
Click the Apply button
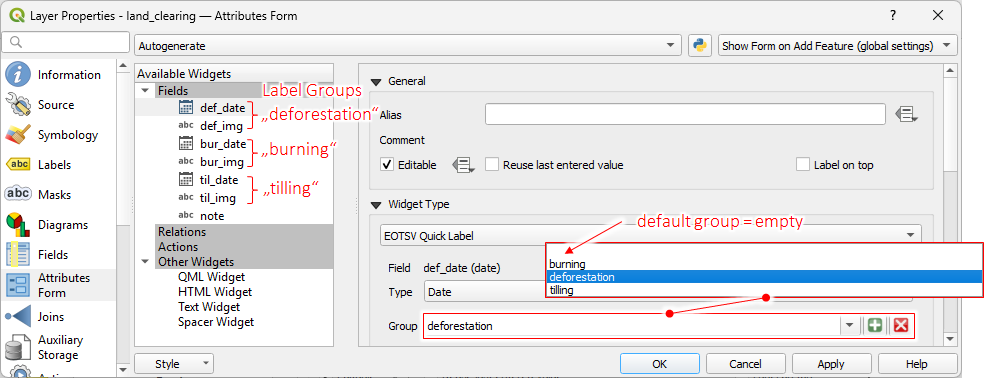[x=831, y=364]
